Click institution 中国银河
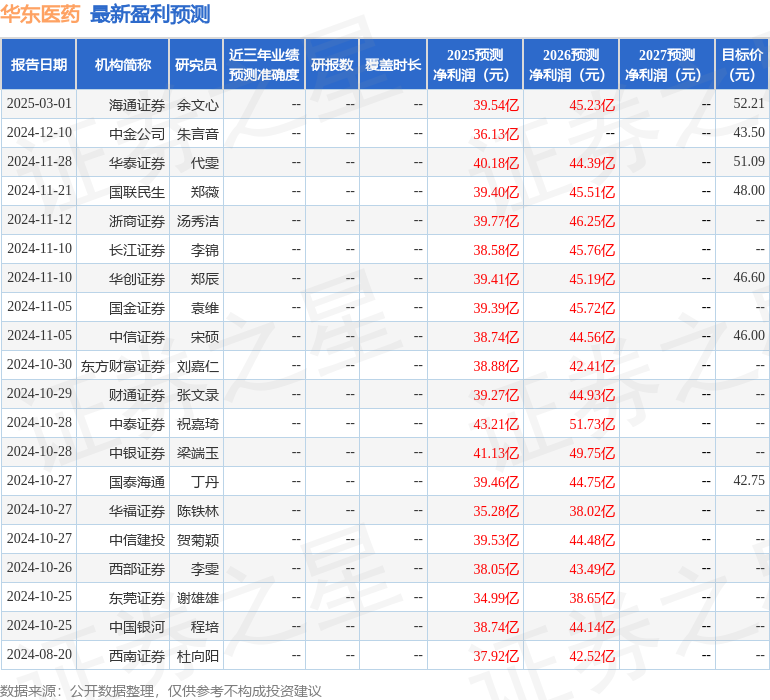The image size is (770, 700). (x=137, y=626)
